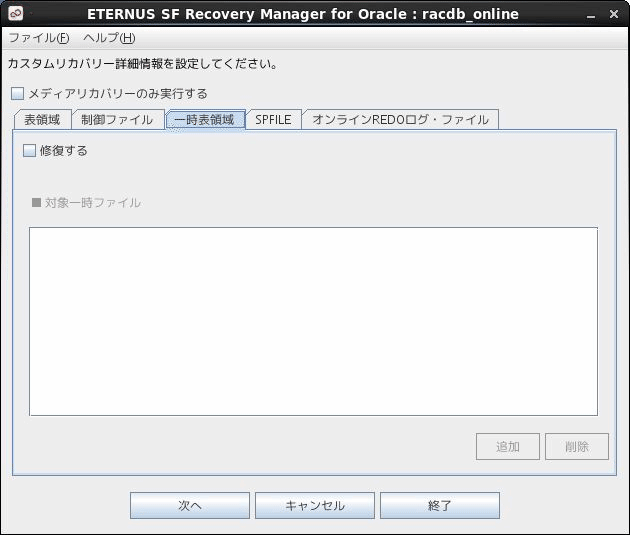Open the SPFILE tab
Viewport: 630px width, 535px height.
[x=273, y=120]
